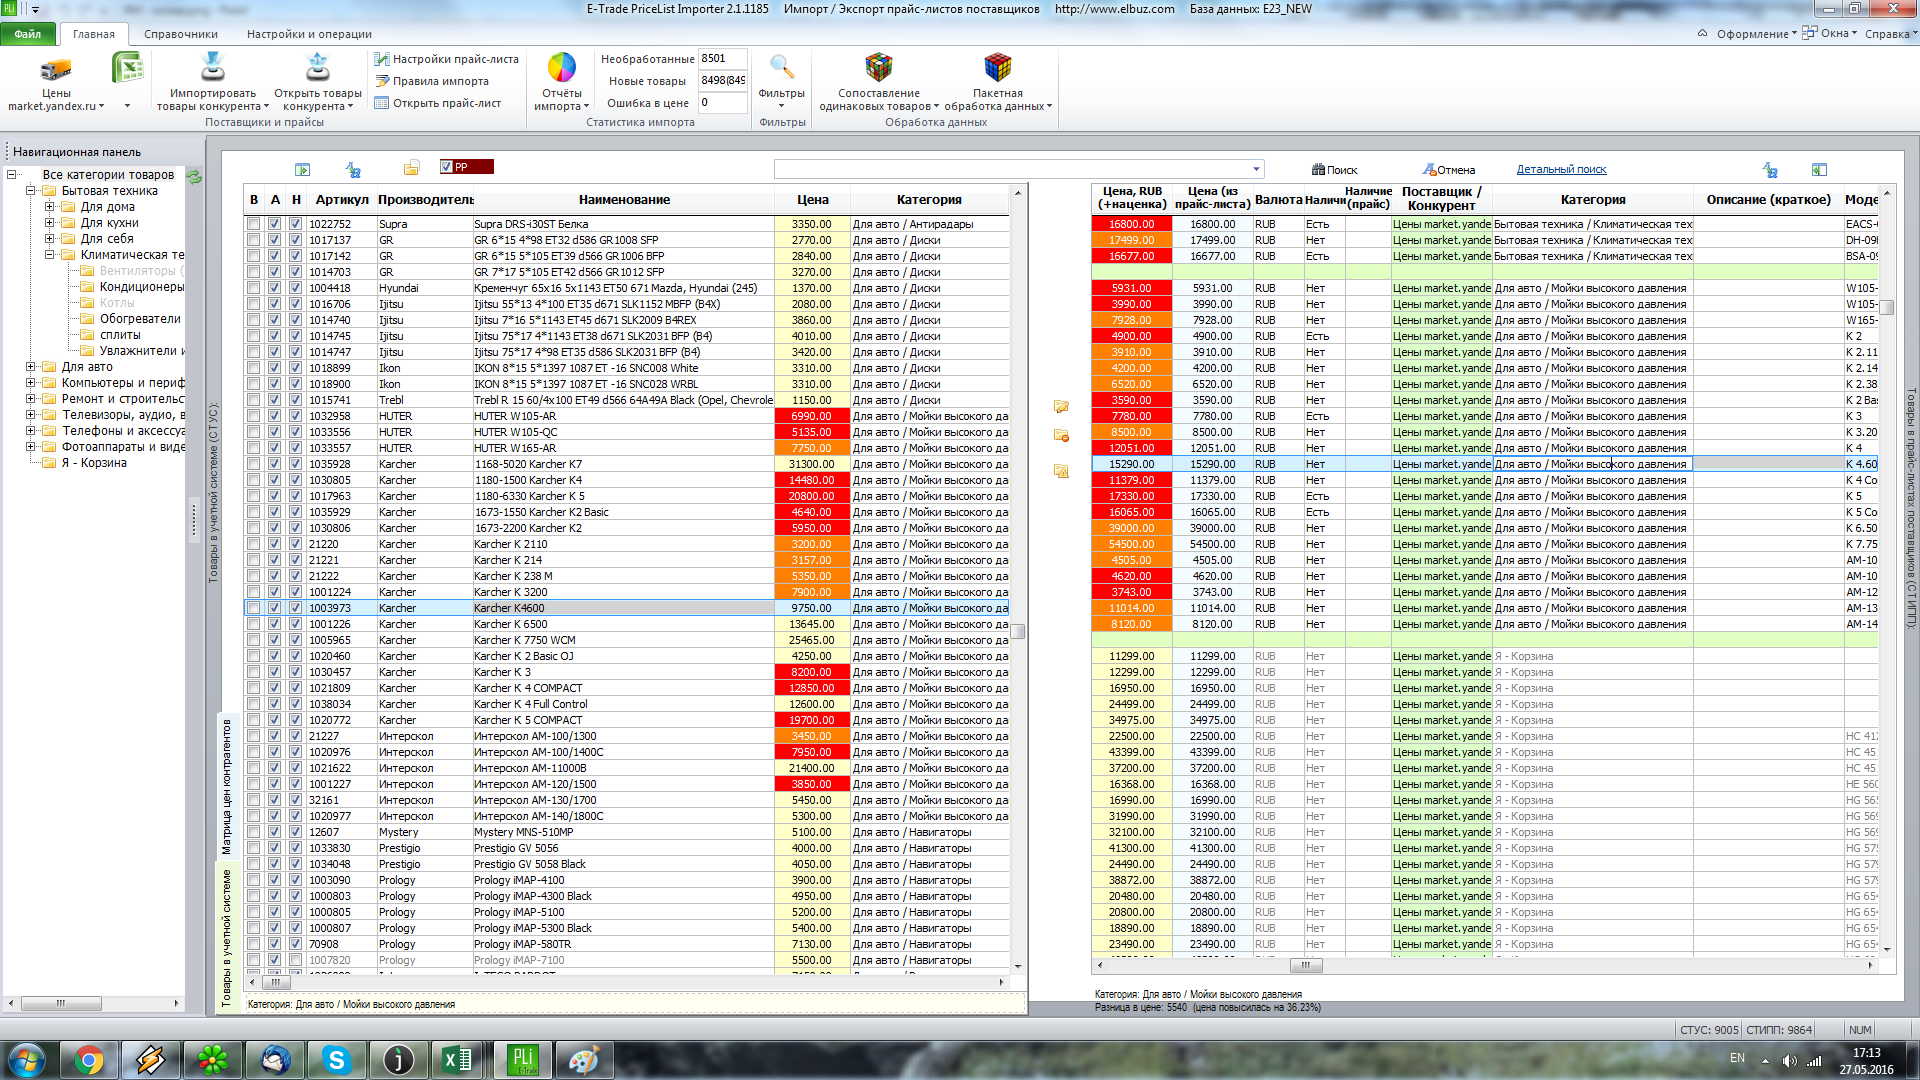
Task: Refresh the category tree icon
Action: 194,176
